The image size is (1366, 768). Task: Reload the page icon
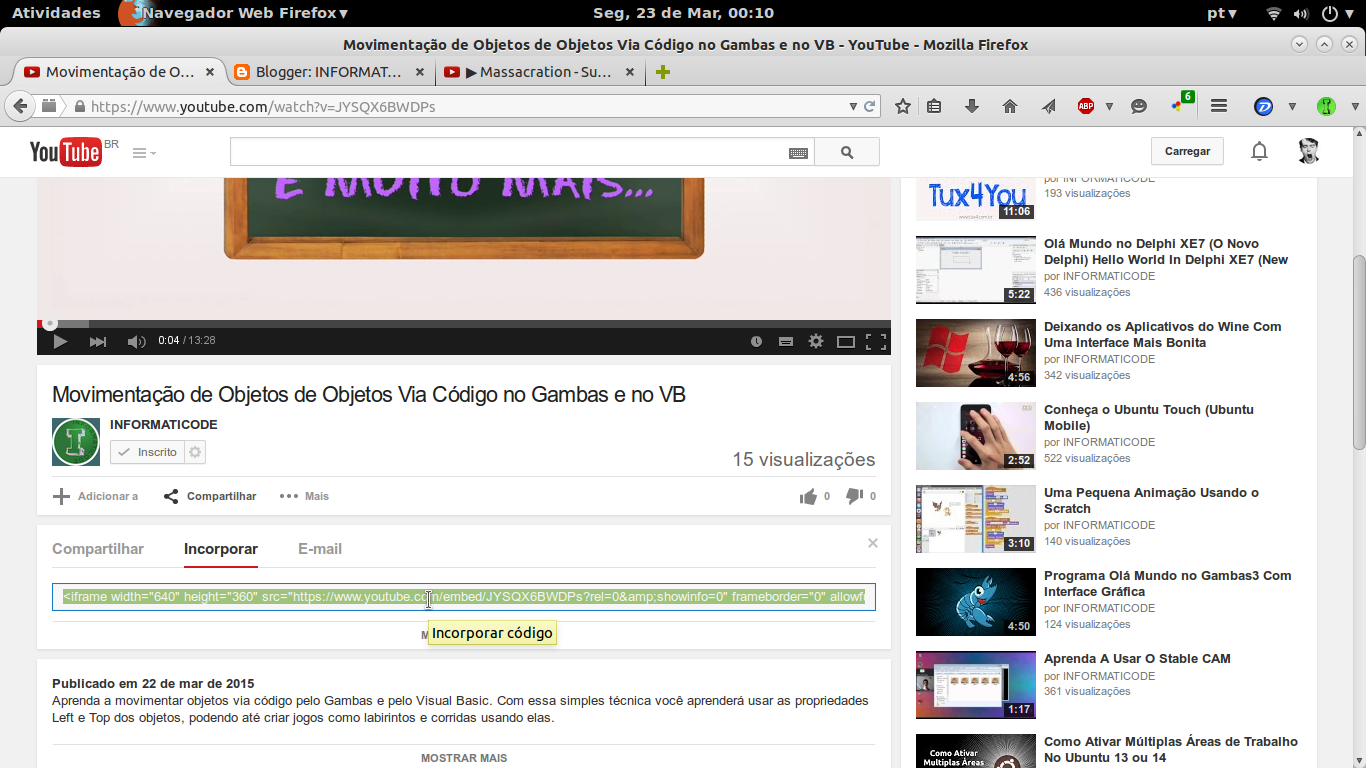click(x=870, y=106)
